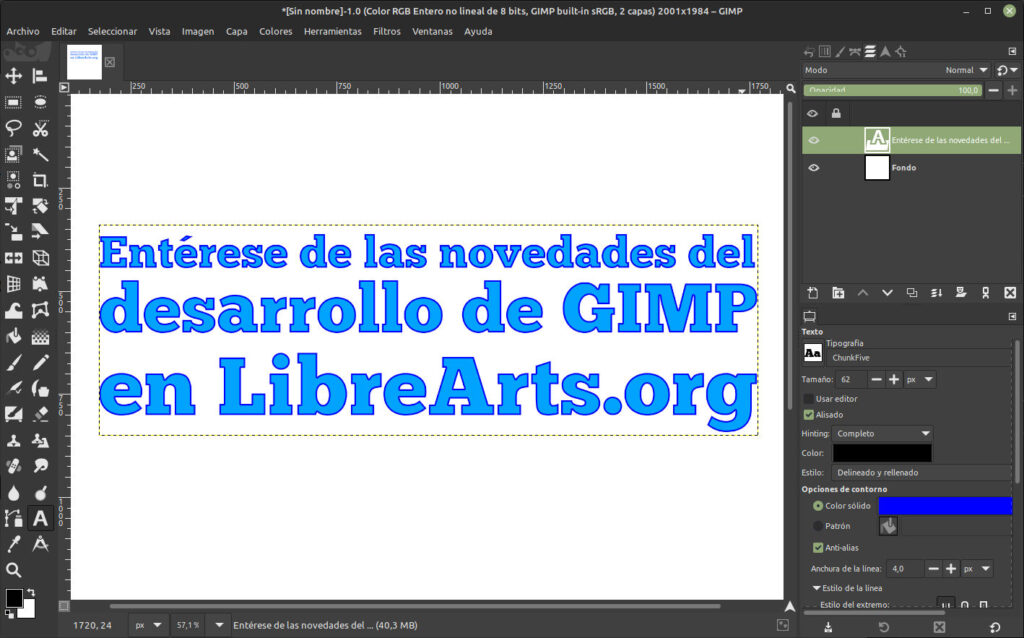The height and width of the screenshot is (638, 1024).
Task: Select the Clone stamp tool
Action: (x=14, y=440)
